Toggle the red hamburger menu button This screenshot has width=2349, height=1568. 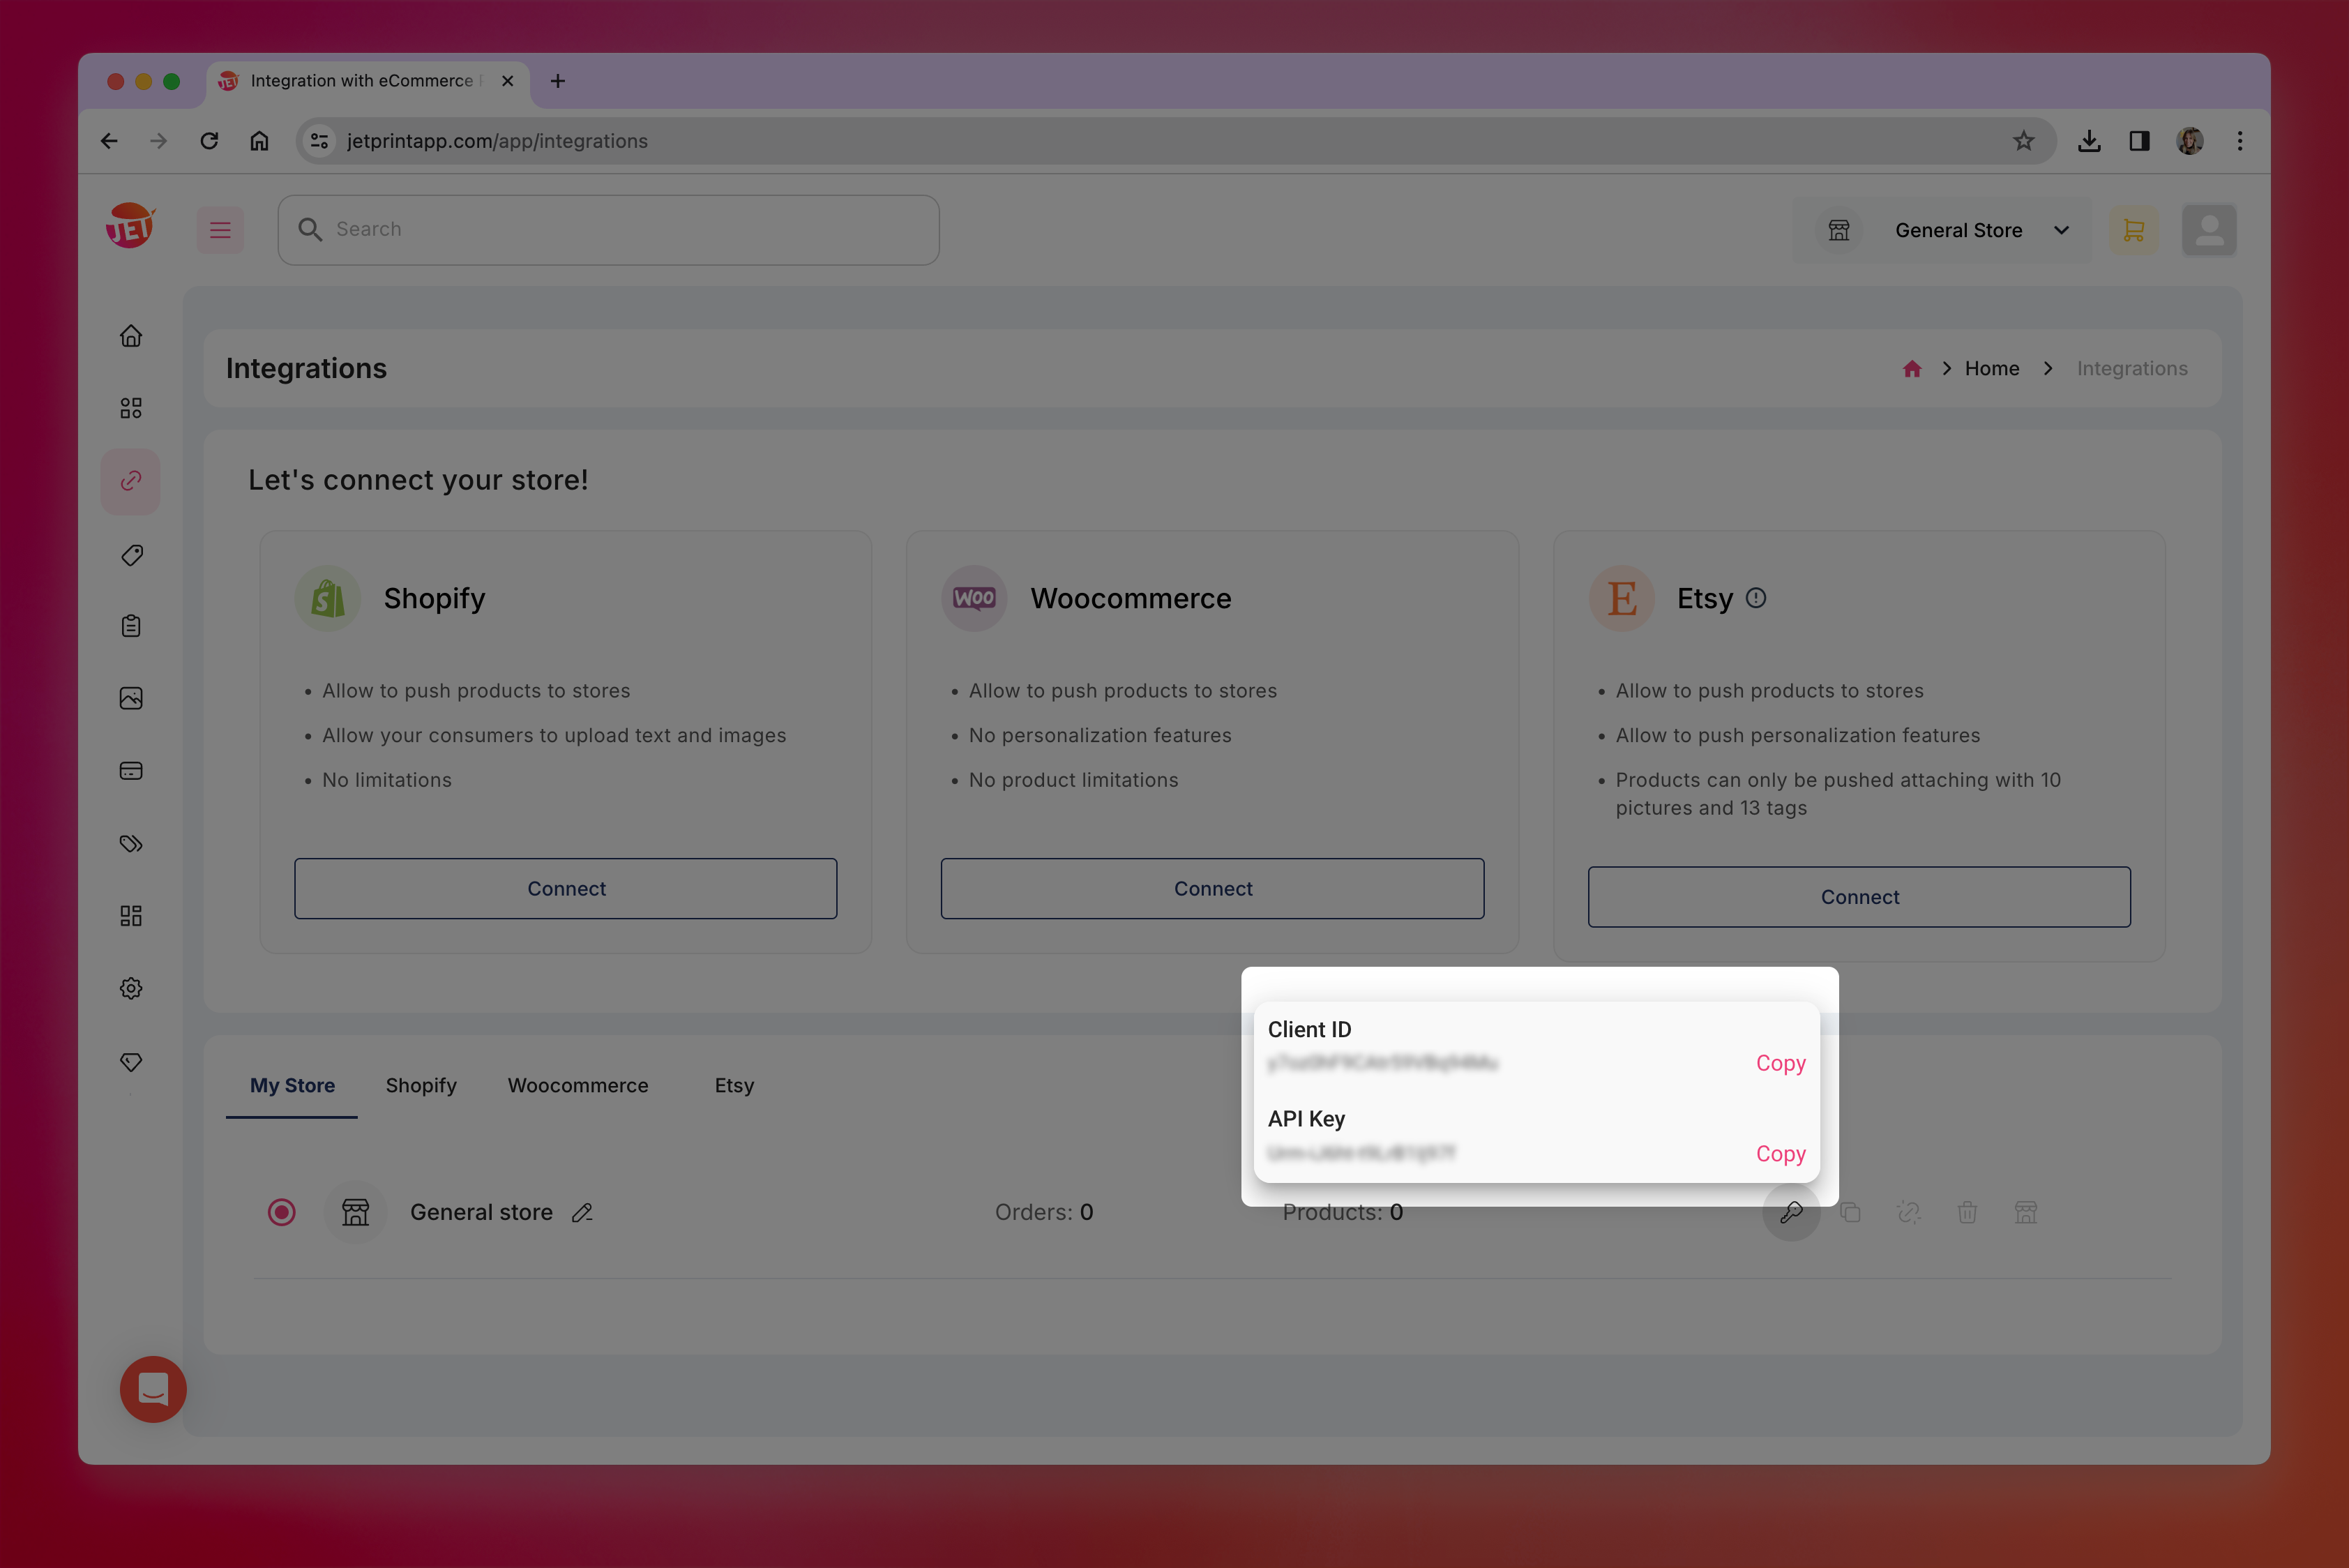click(220, 230)
